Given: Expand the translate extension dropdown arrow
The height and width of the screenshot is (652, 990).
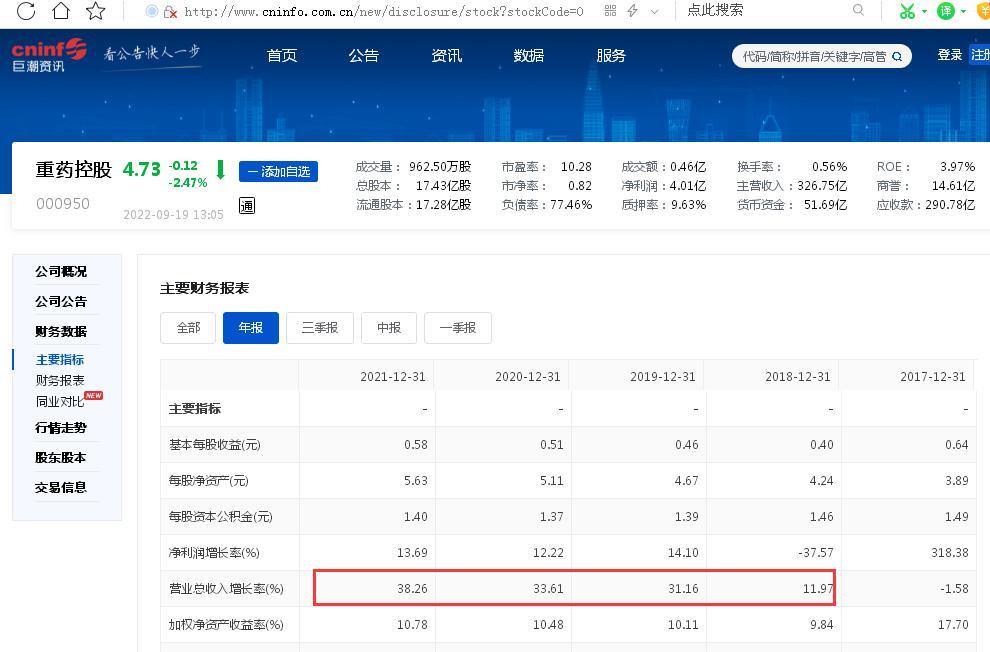Looking at the screenshot, I should tap(963, 11).
